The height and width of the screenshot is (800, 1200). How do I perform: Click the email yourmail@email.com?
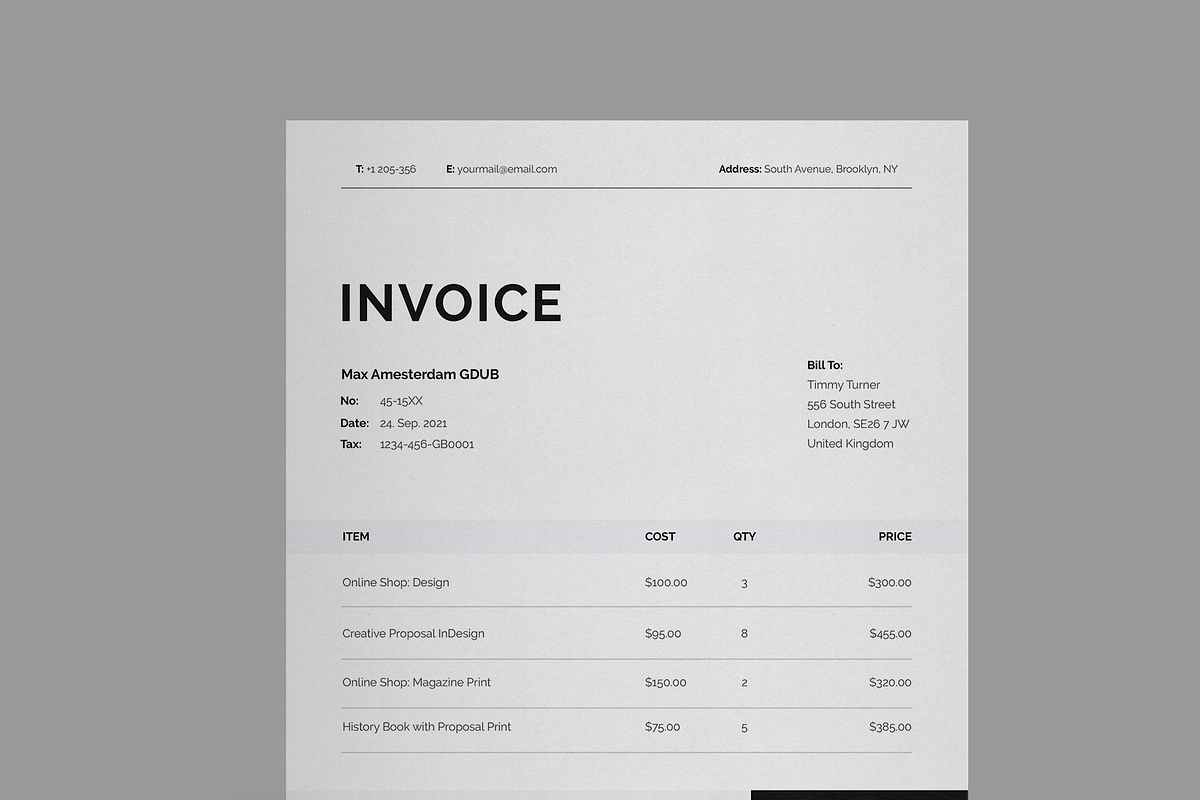click(507, 169)
